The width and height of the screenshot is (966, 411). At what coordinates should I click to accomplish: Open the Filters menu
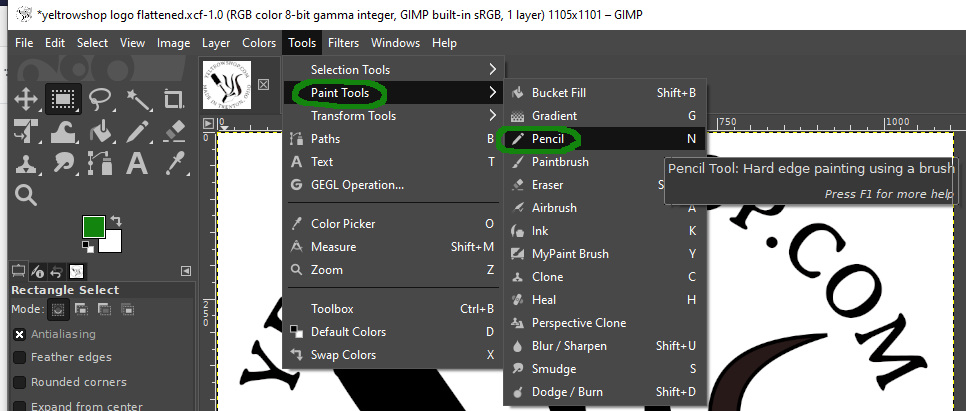coord(343,43)
